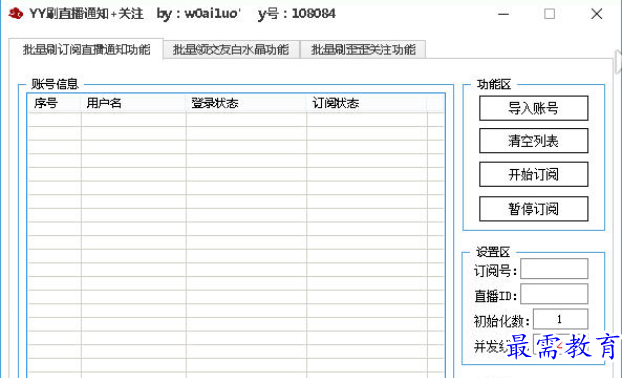
Task: Sort by the 用户名 column header
Action: click(x=134, y=103)
